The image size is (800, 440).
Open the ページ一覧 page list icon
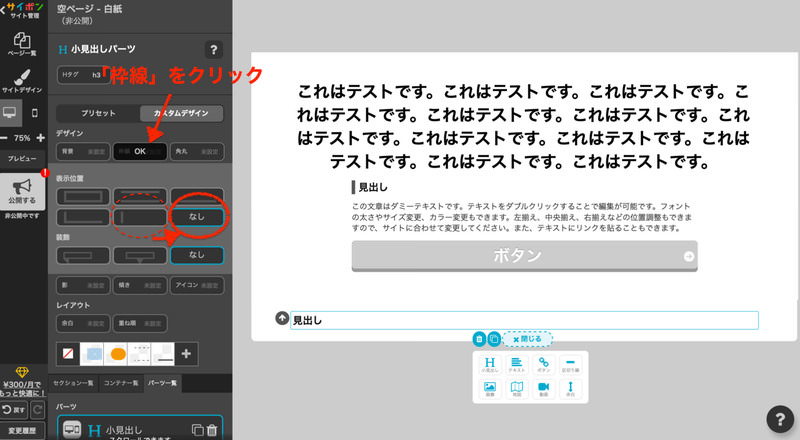click(x=22, y=44)
